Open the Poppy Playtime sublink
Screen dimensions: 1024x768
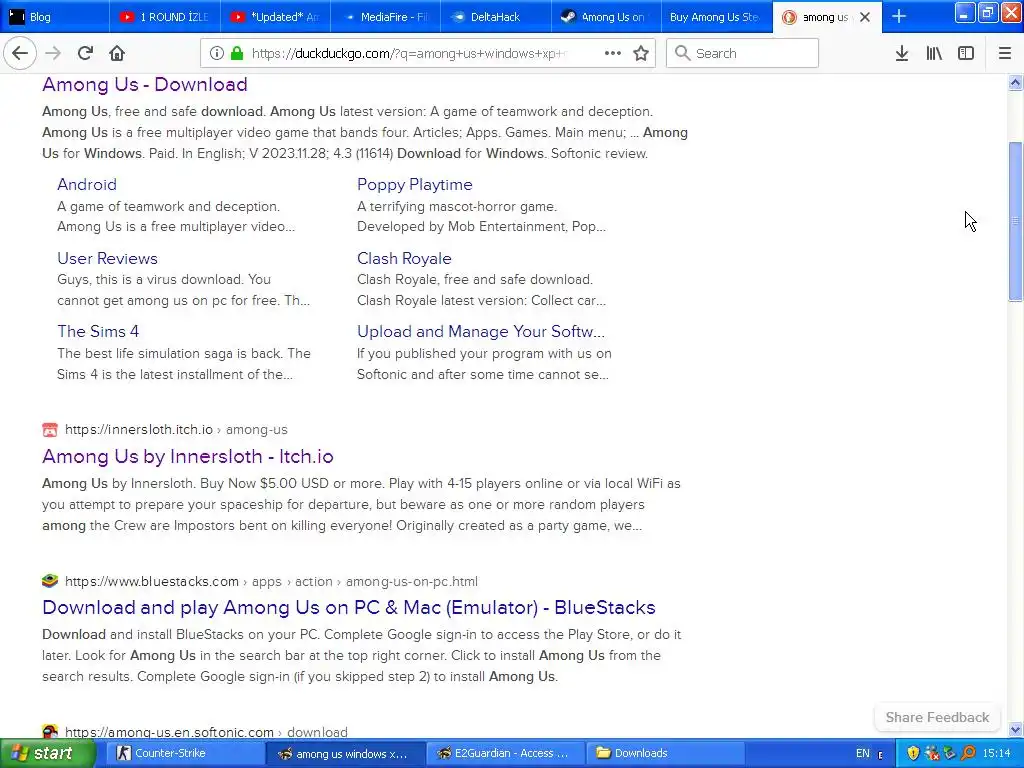click(x=415, y=184)
